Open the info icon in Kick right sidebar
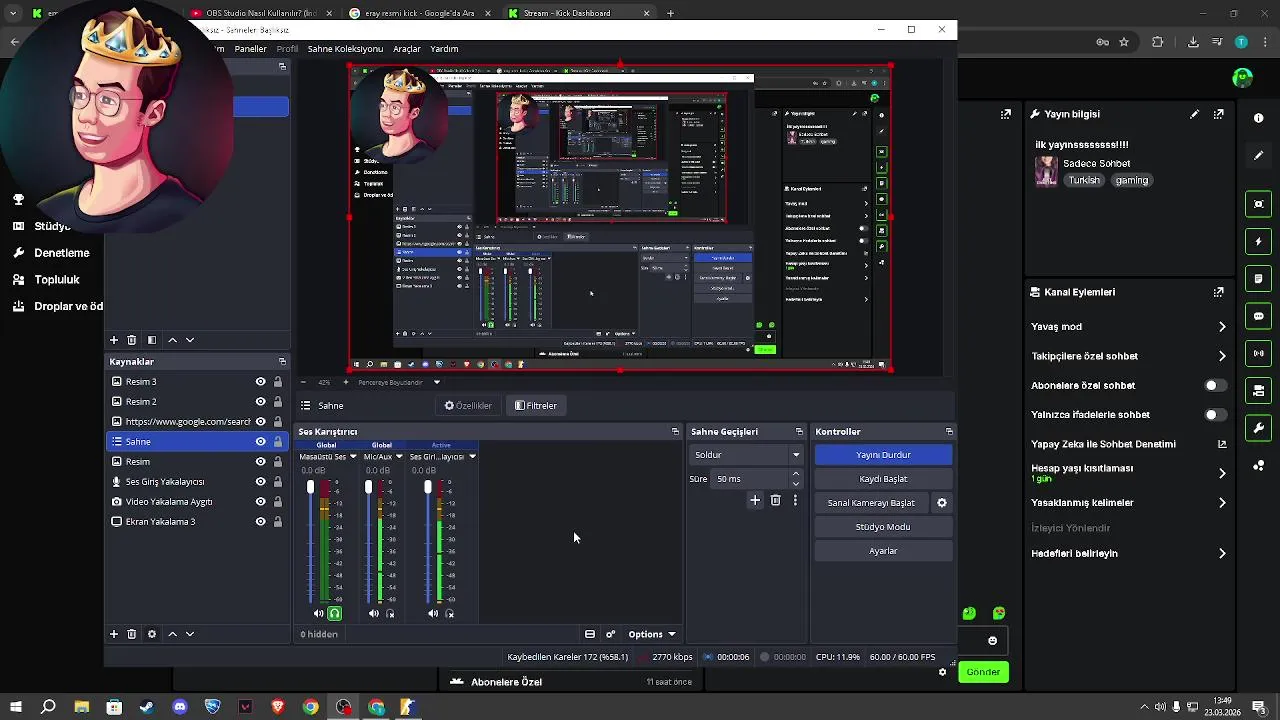This screenshot has width=1280, height=720. coord(1259,118)
